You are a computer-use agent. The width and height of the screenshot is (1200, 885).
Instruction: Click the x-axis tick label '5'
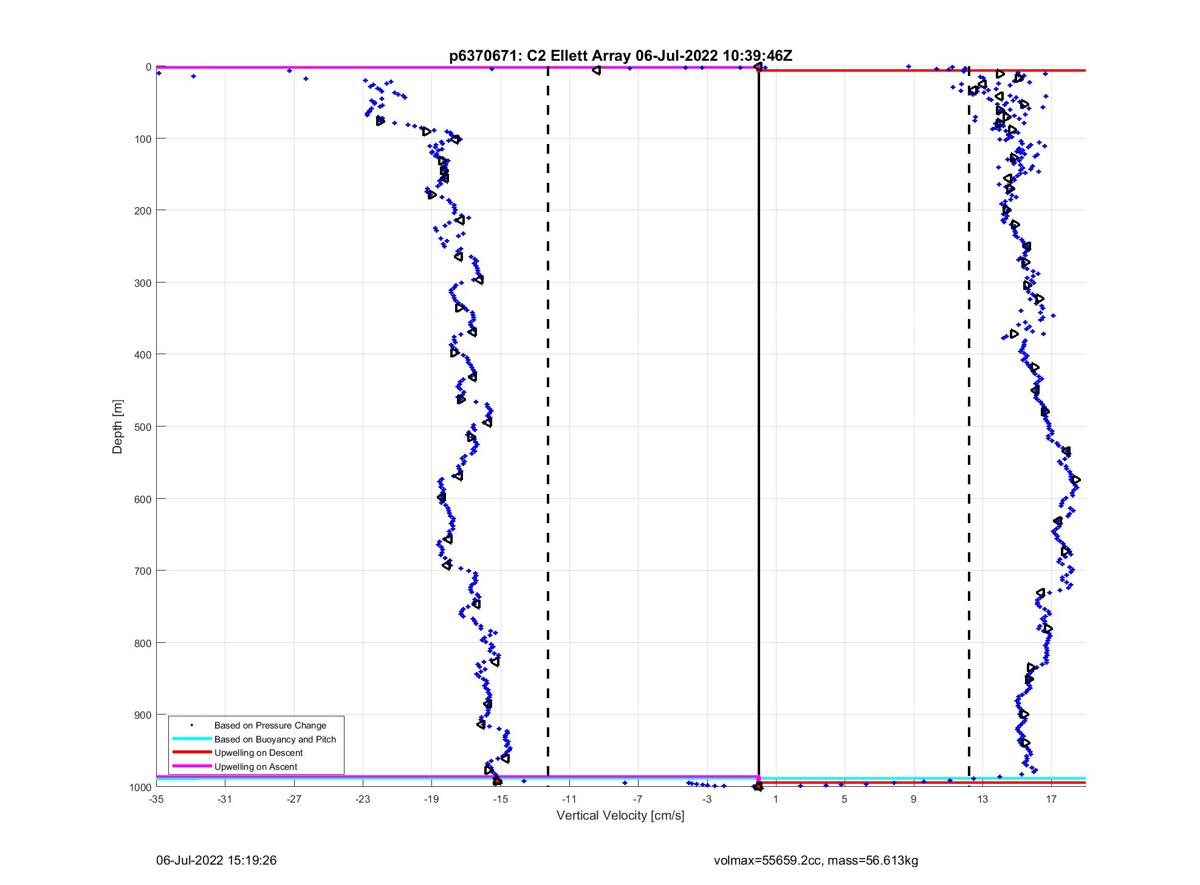pos(845,799)
